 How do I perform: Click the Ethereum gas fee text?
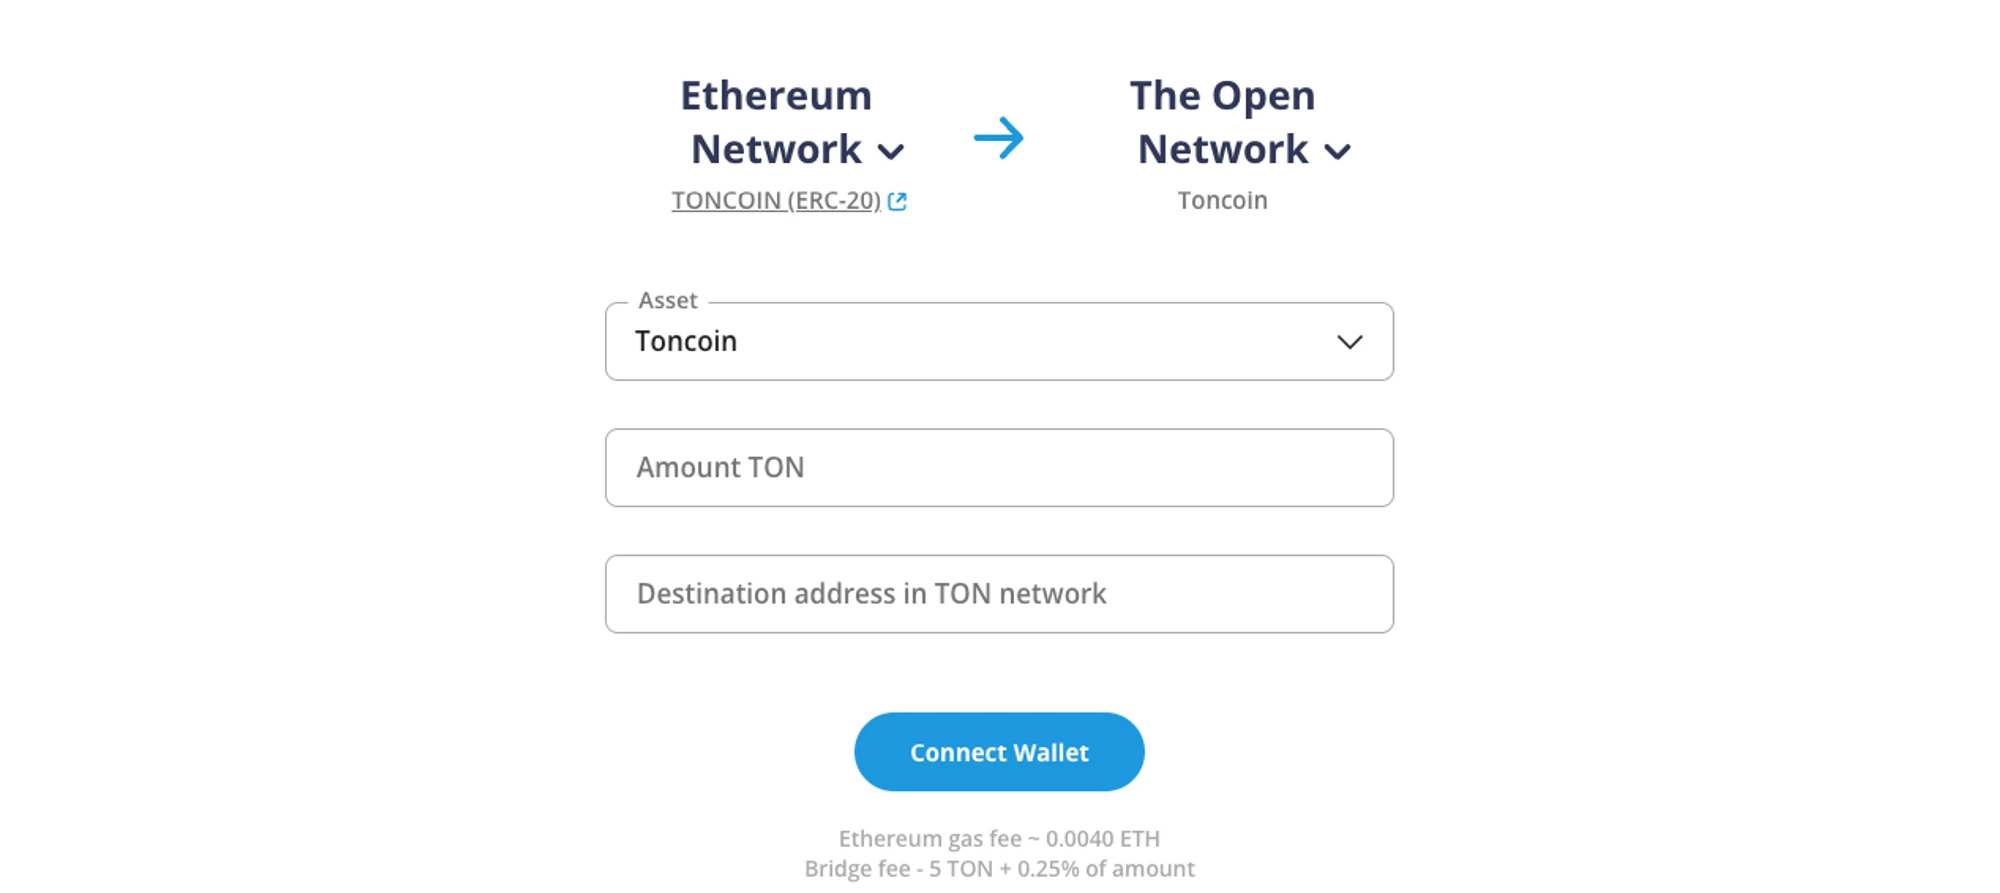click(x=999, y=838)
